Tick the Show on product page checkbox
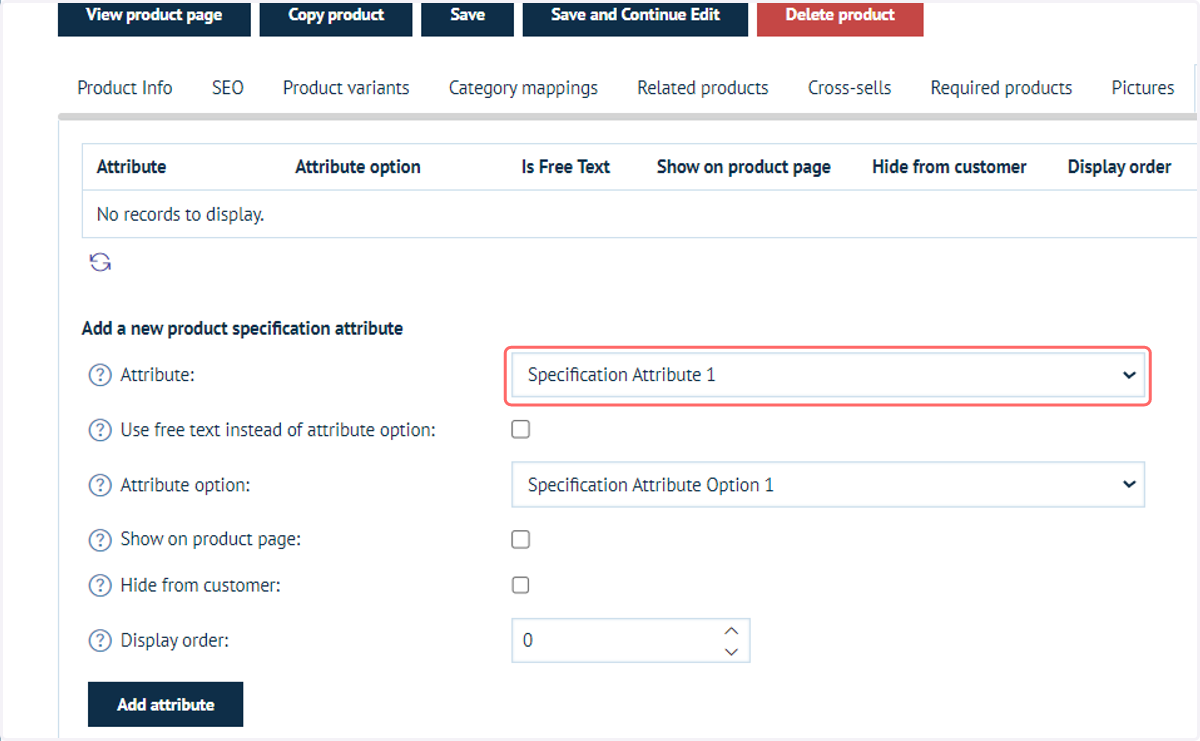Screen dimensions: 1200x741 [520, 540]
